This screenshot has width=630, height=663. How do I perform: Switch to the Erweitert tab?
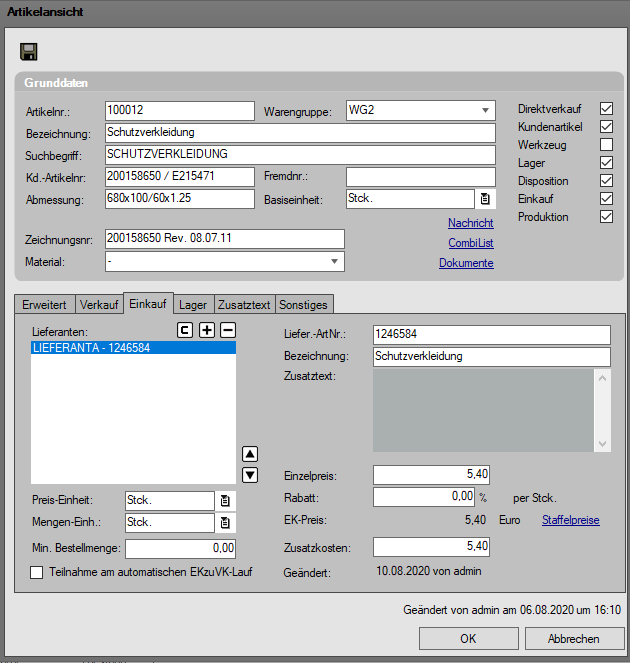(44, 305)
